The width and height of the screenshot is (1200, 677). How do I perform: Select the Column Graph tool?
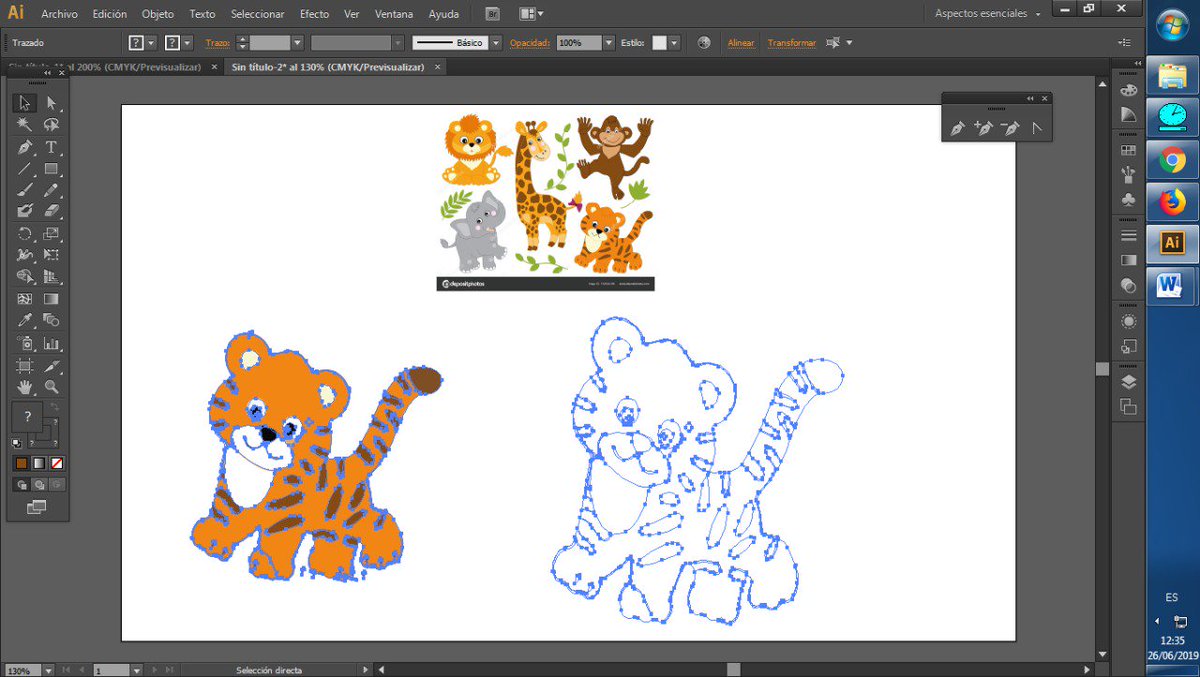[51, 343]
